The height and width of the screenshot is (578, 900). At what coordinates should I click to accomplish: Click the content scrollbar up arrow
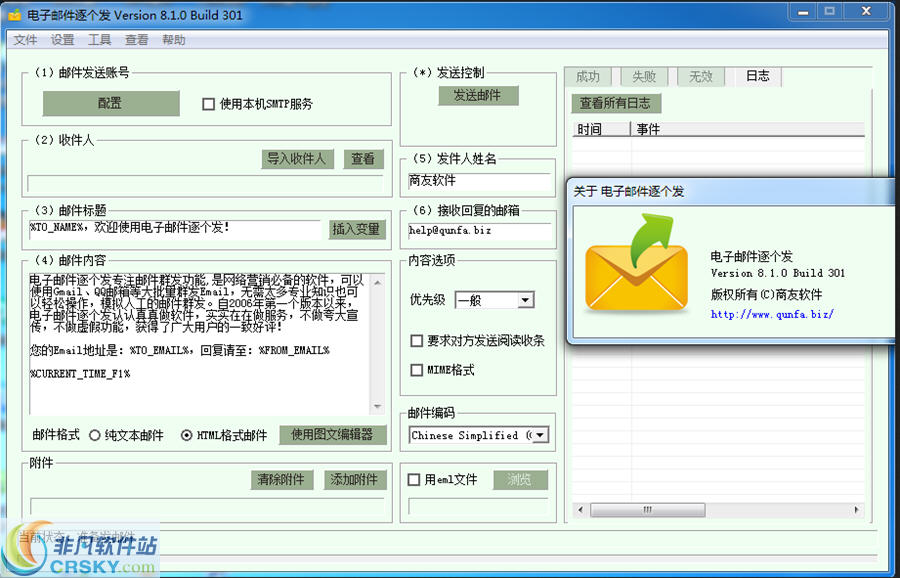377,282
